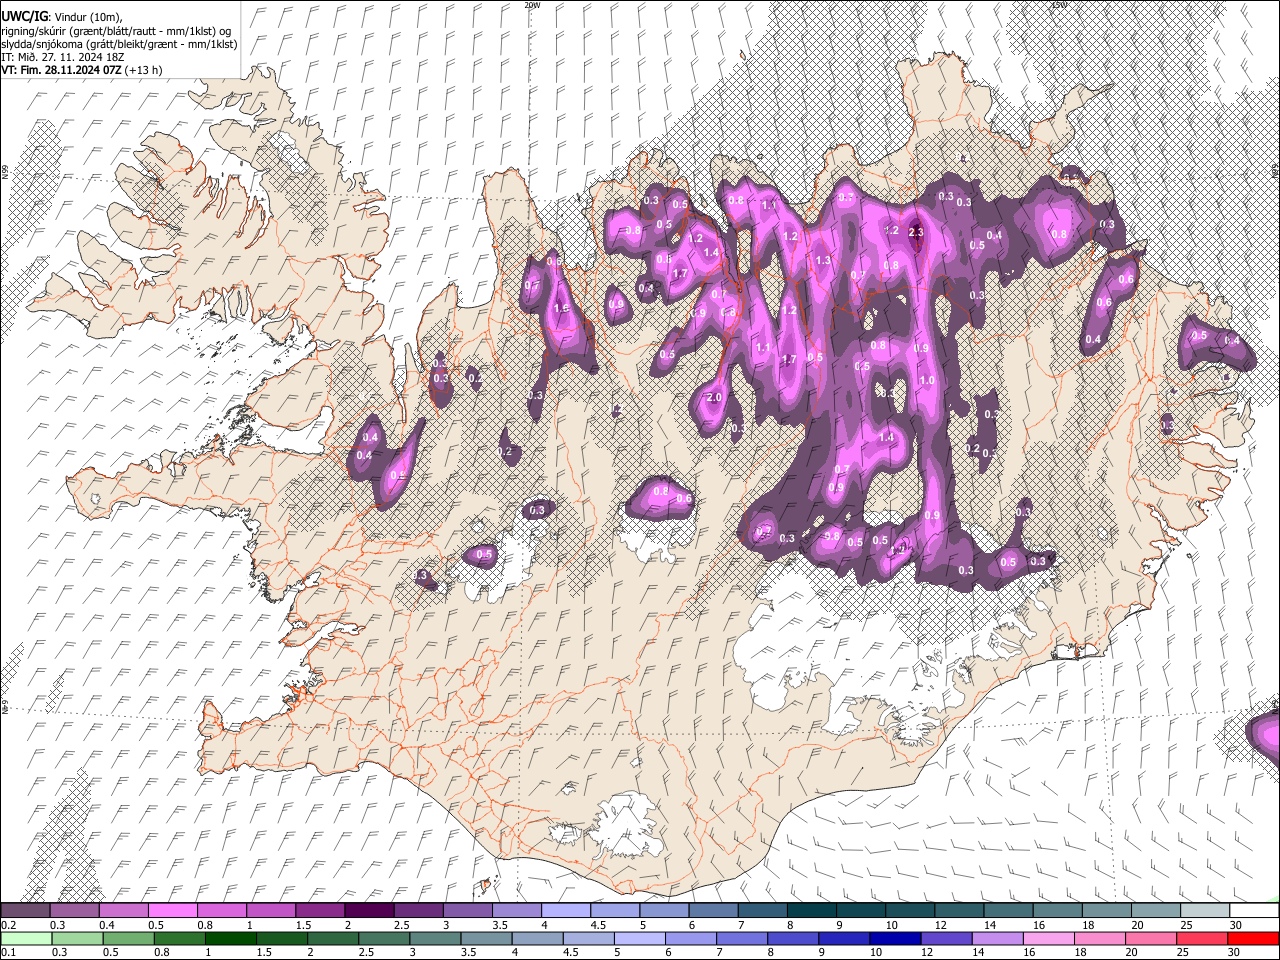The image size is (1280, 960).
Task: Click the magenta 1.5 swatch, upper legend row
Action: pyautogui.click(x=320, y=911)
